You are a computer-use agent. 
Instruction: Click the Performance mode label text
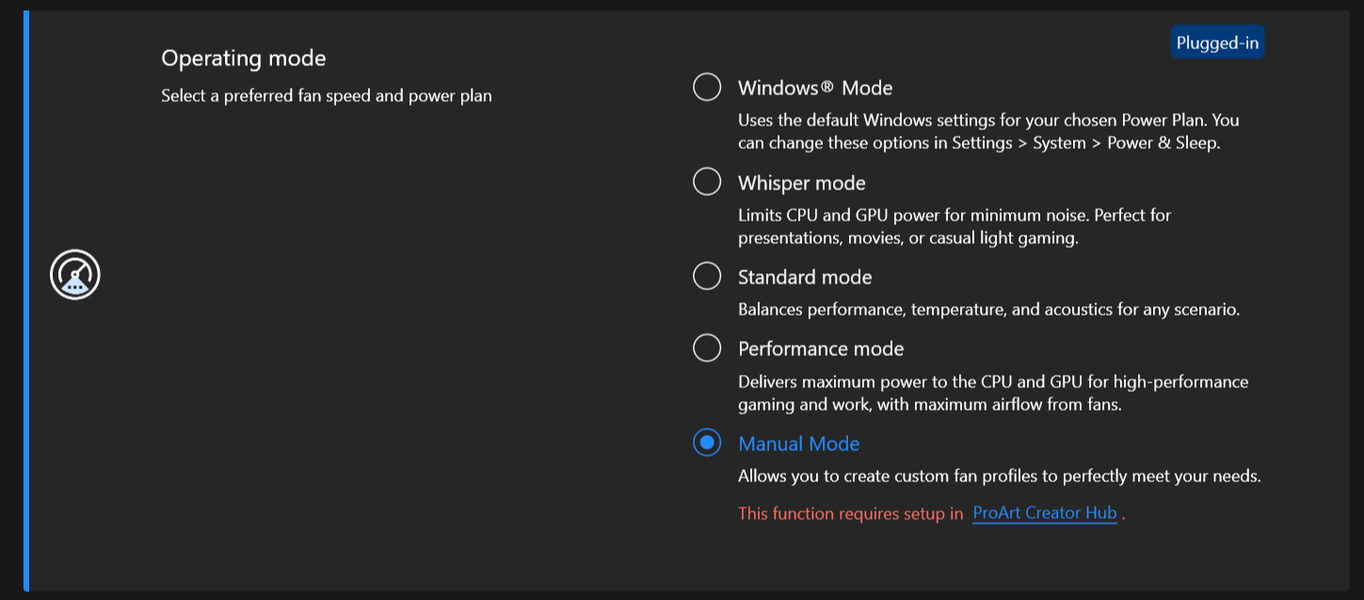coord(820,349)
